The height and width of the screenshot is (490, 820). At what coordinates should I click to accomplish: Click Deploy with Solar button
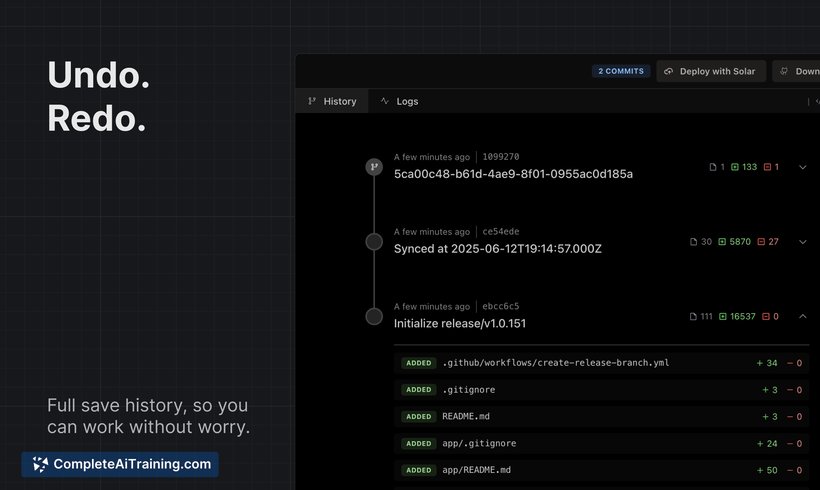point(711,71)
